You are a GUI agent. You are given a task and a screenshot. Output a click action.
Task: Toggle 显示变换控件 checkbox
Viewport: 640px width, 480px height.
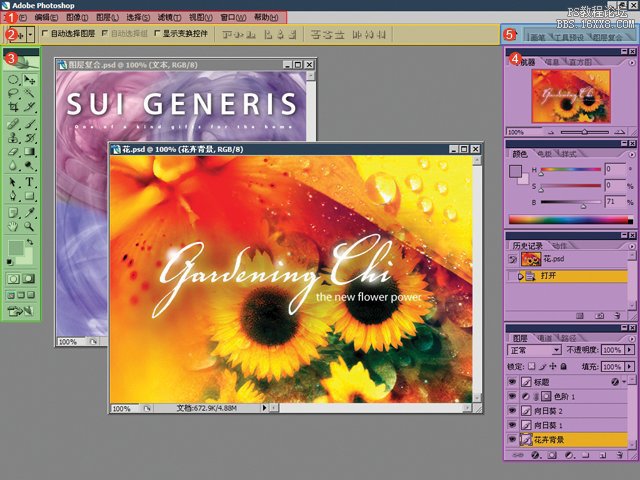coord(158,34)
